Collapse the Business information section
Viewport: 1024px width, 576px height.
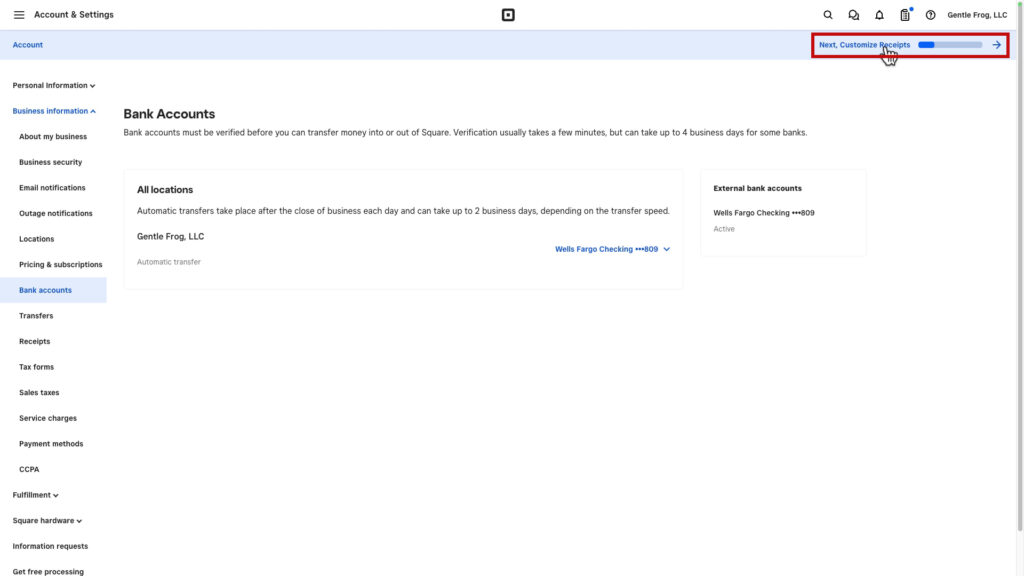point(54,111)
